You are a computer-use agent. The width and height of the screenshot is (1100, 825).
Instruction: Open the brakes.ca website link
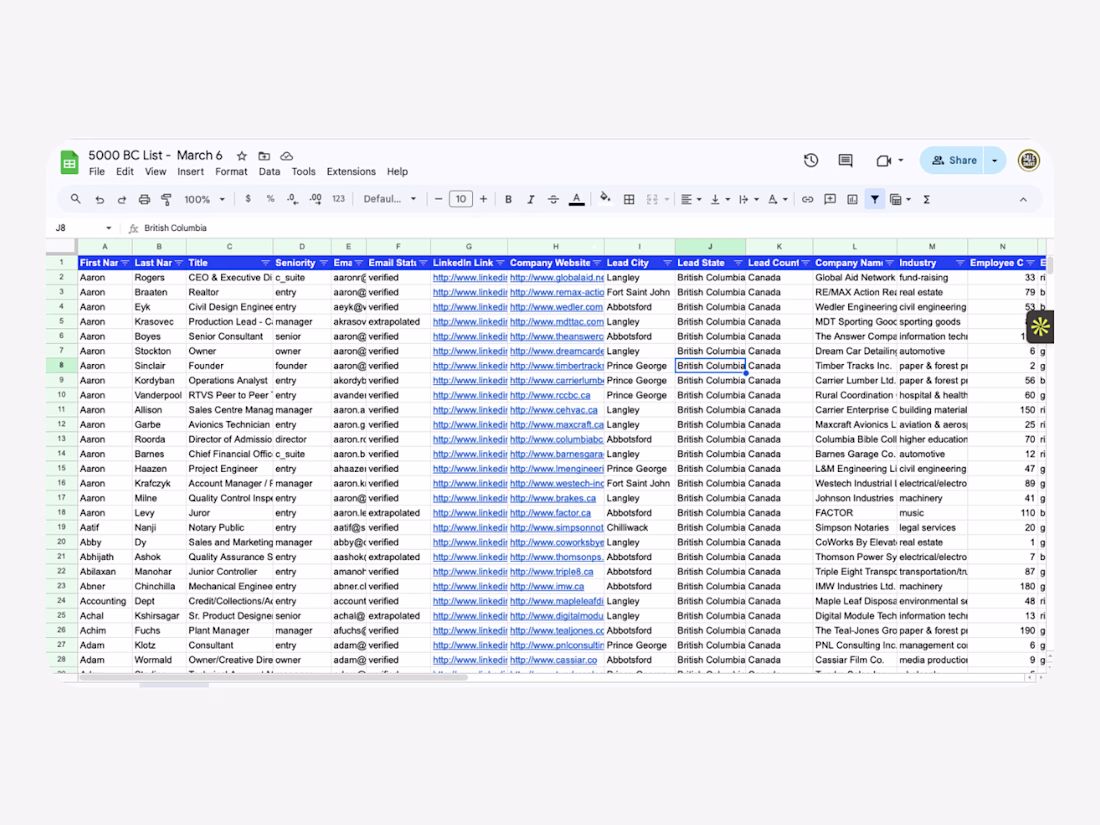pos(553,499)
